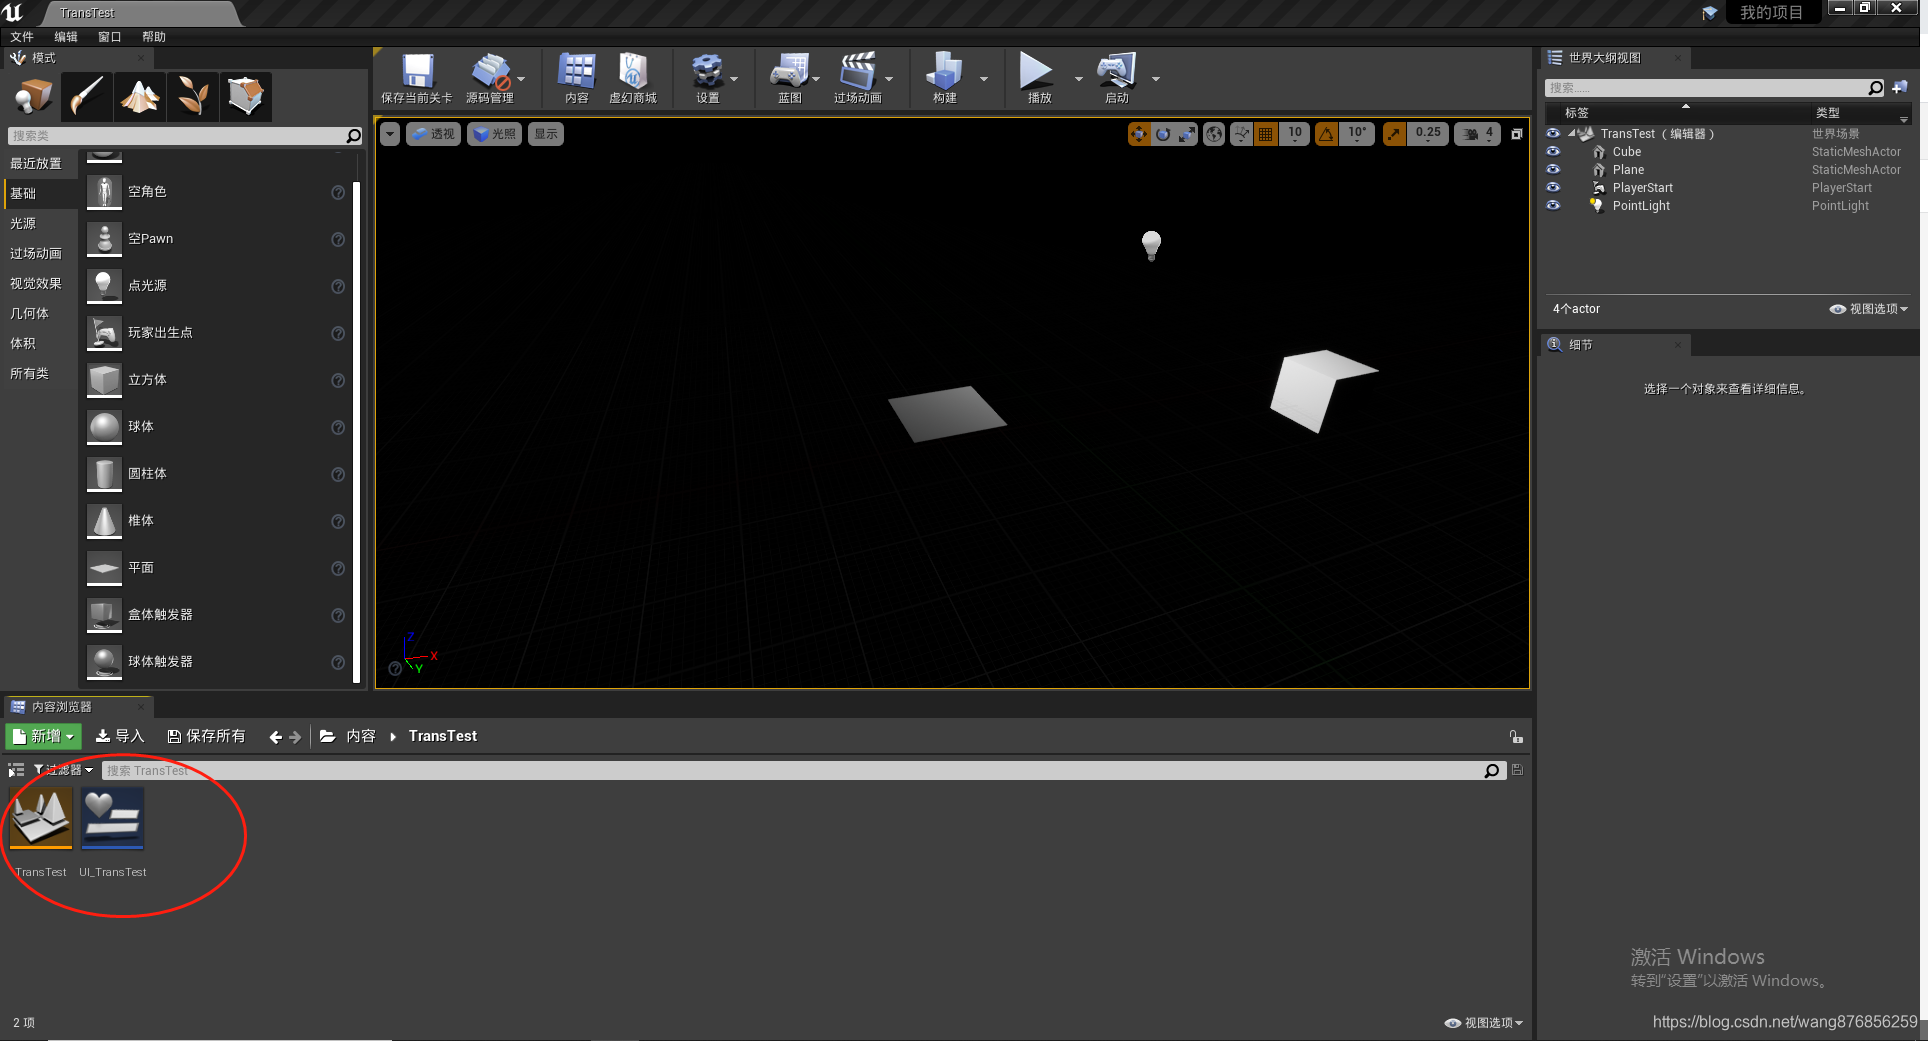Screen dimensions: 1928x1041
Task: Open the 过滤器 filters dropdown
Action: [x=63, y=770]
